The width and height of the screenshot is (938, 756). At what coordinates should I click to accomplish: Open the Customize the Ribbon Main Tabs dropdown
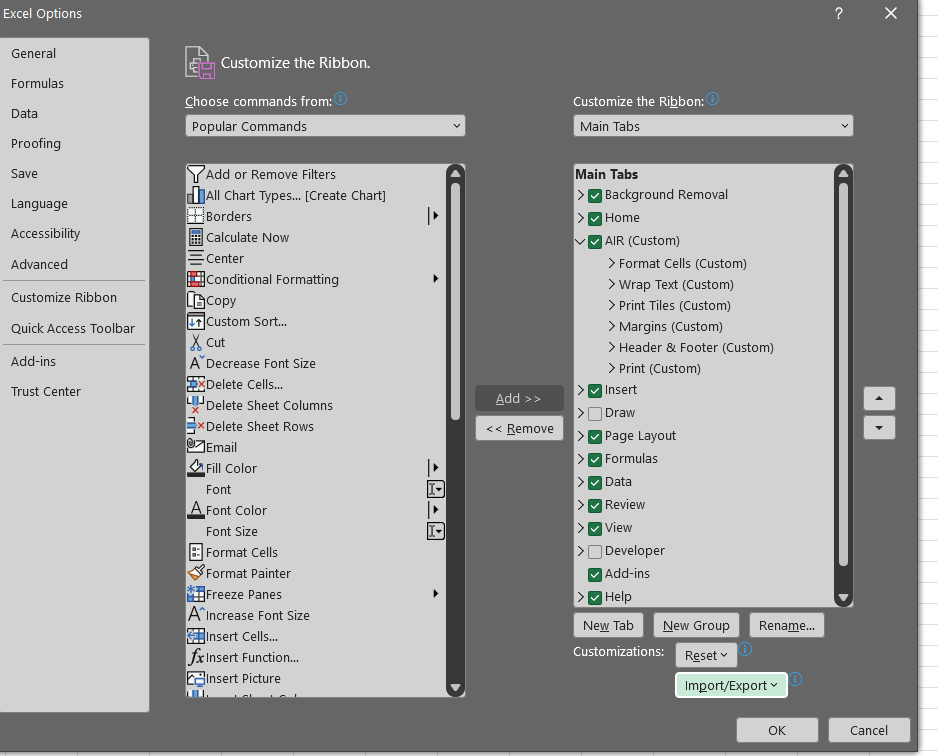click(x=713, y=126)
